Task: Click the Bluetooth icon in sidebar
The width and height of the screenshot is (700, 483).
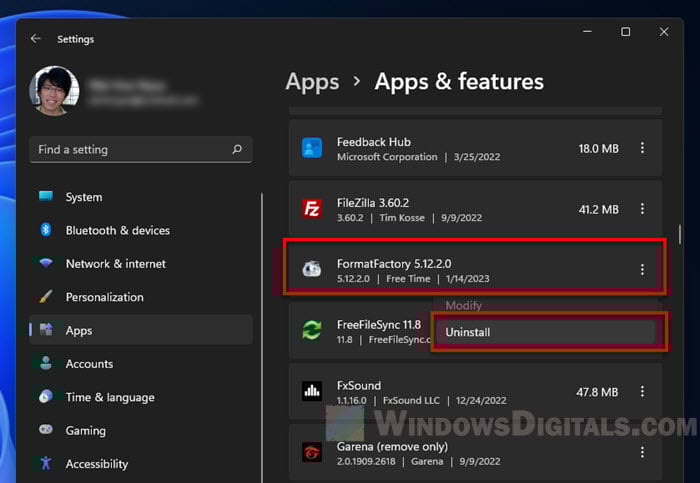Action: [x=46, y=229]
